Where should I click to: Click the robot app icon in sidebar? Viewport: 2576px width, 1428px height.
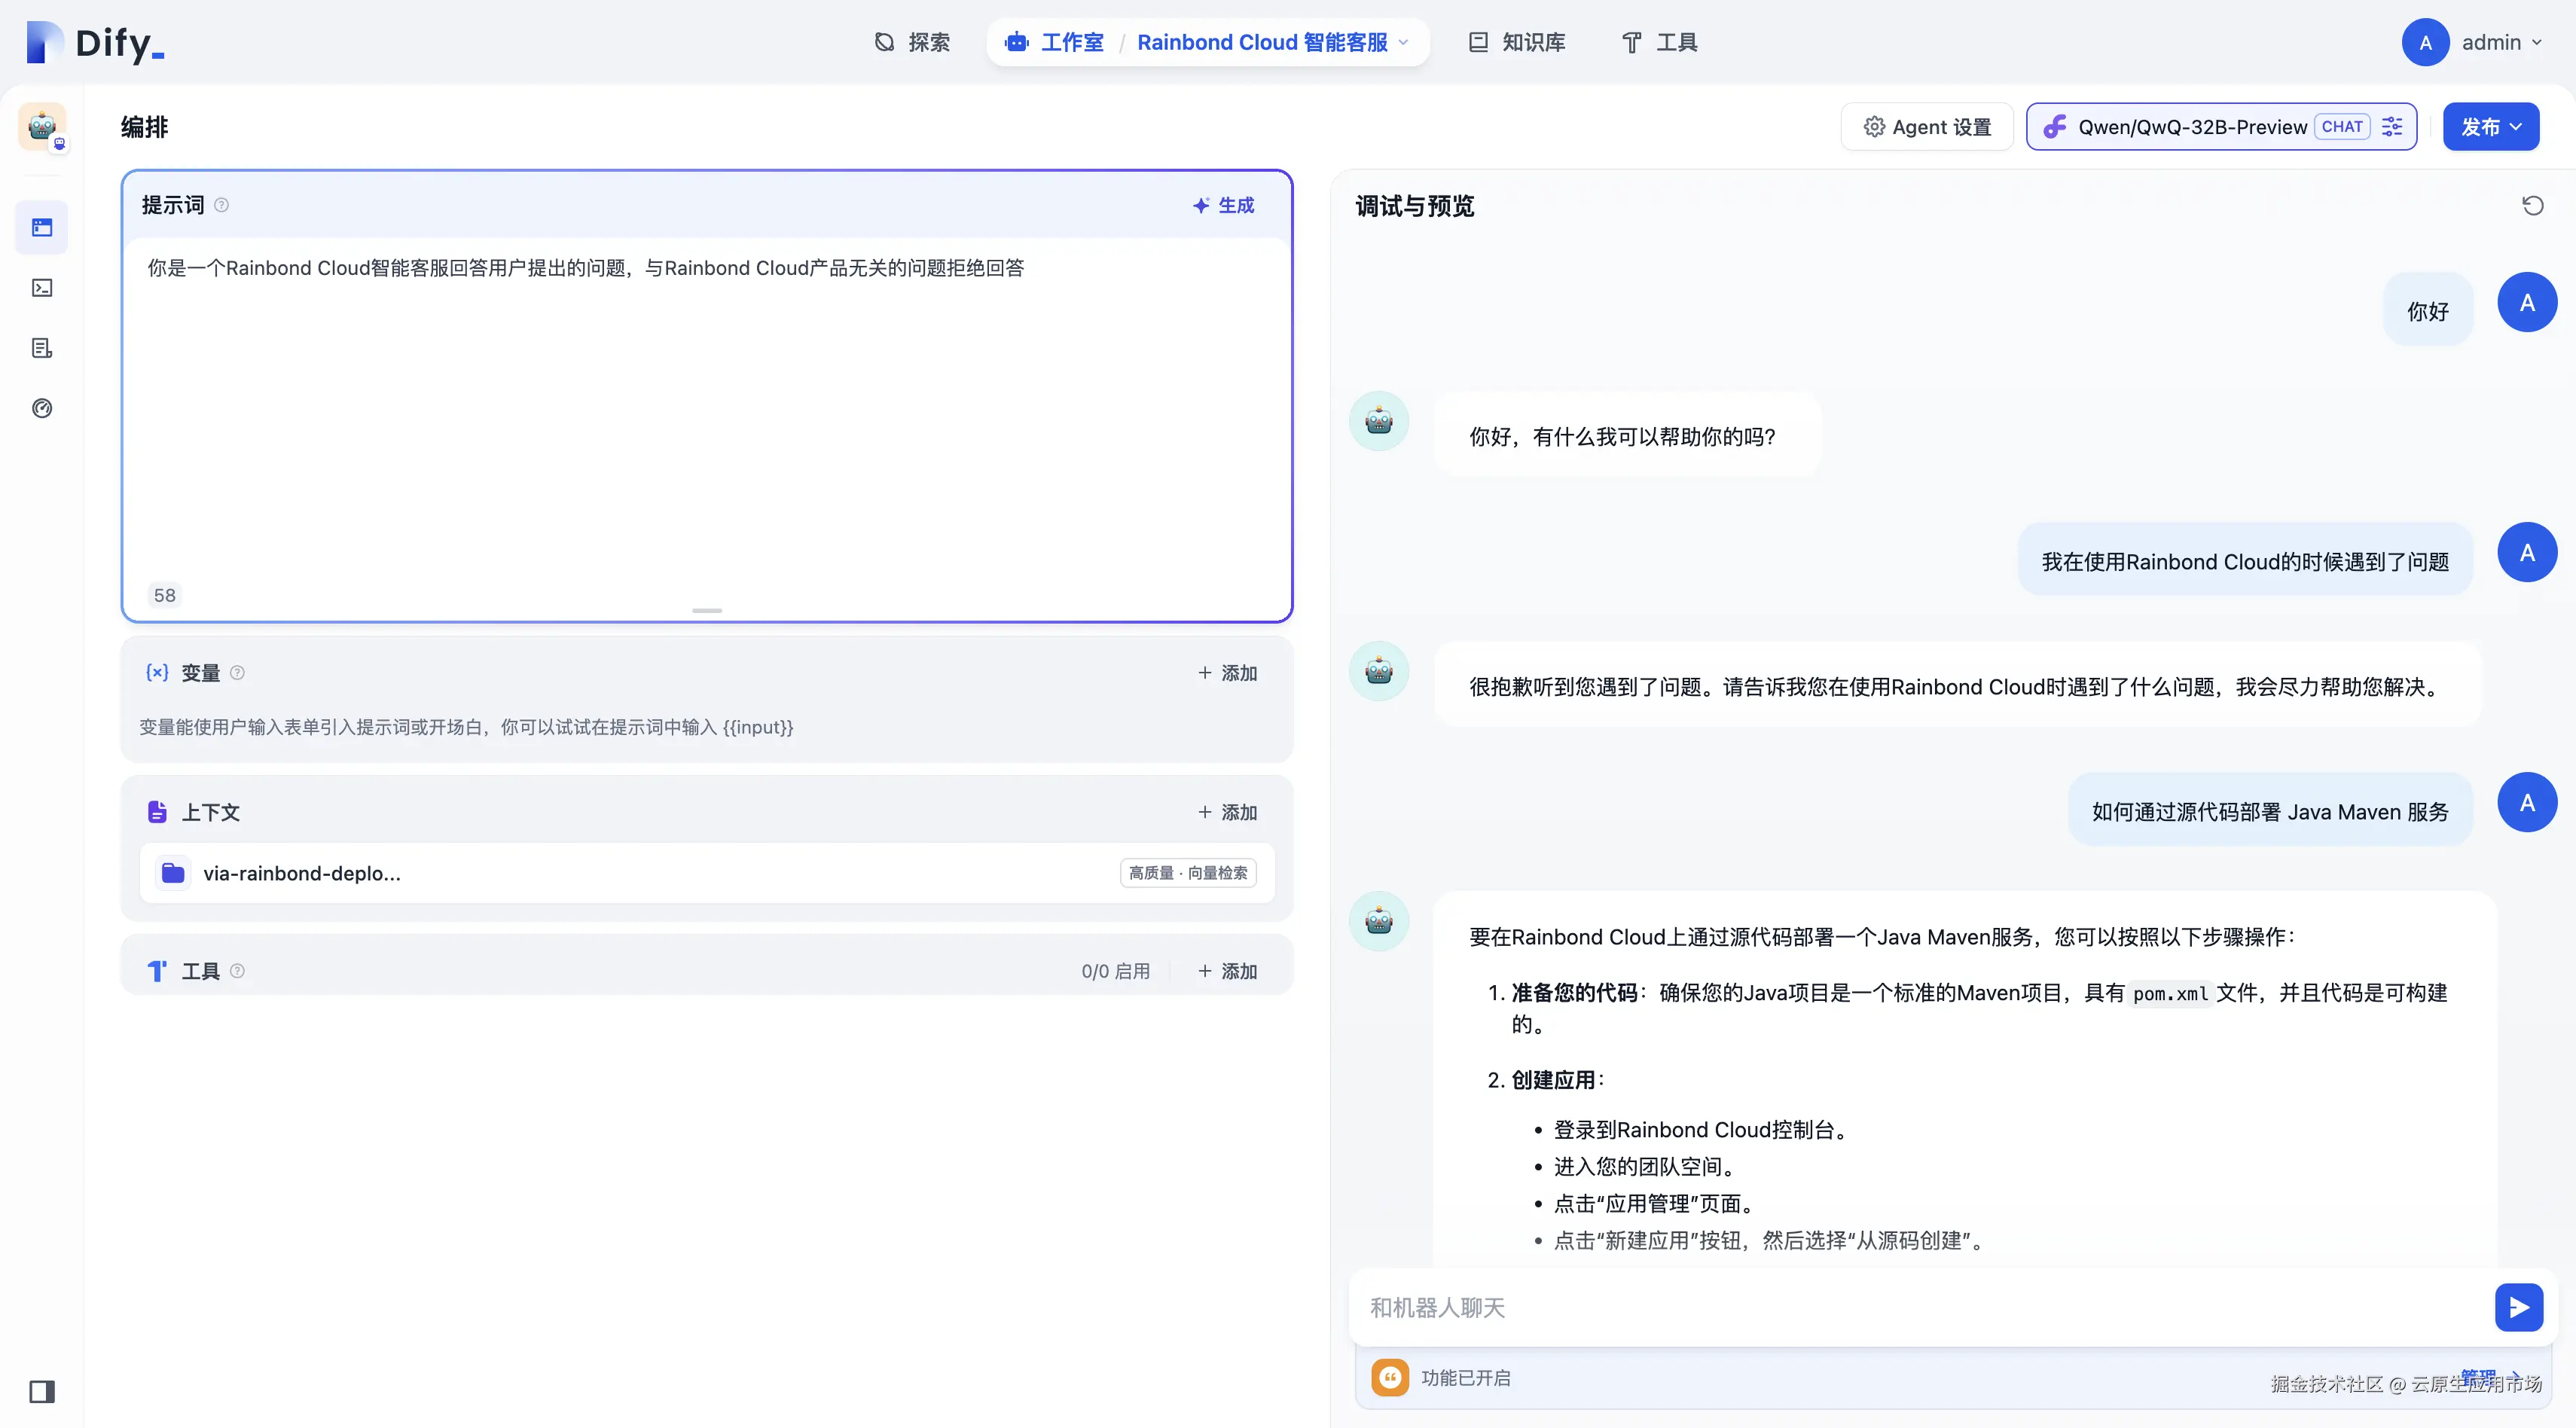coord(42,127)
